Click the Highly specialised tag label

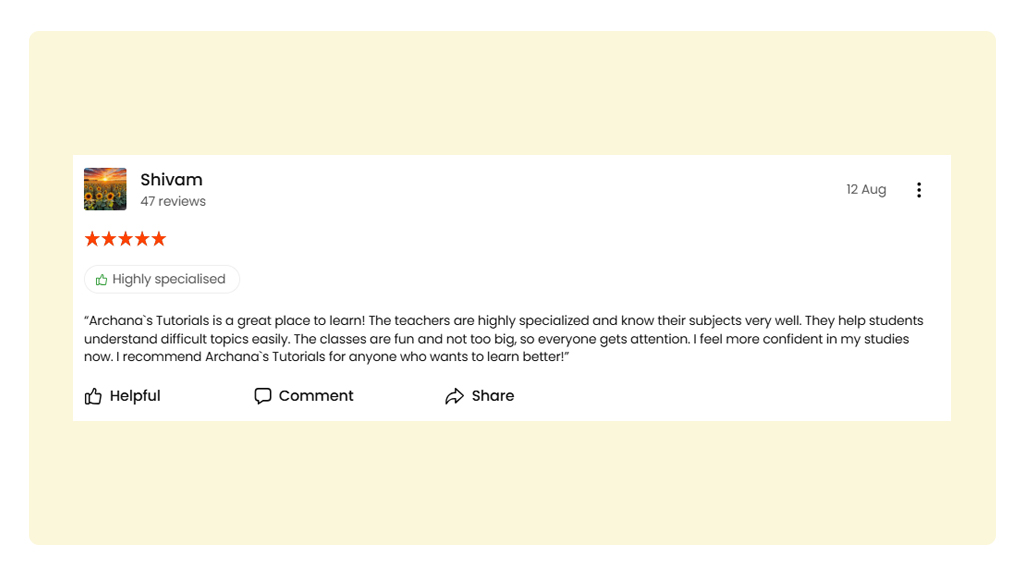[x=169, y=280]
